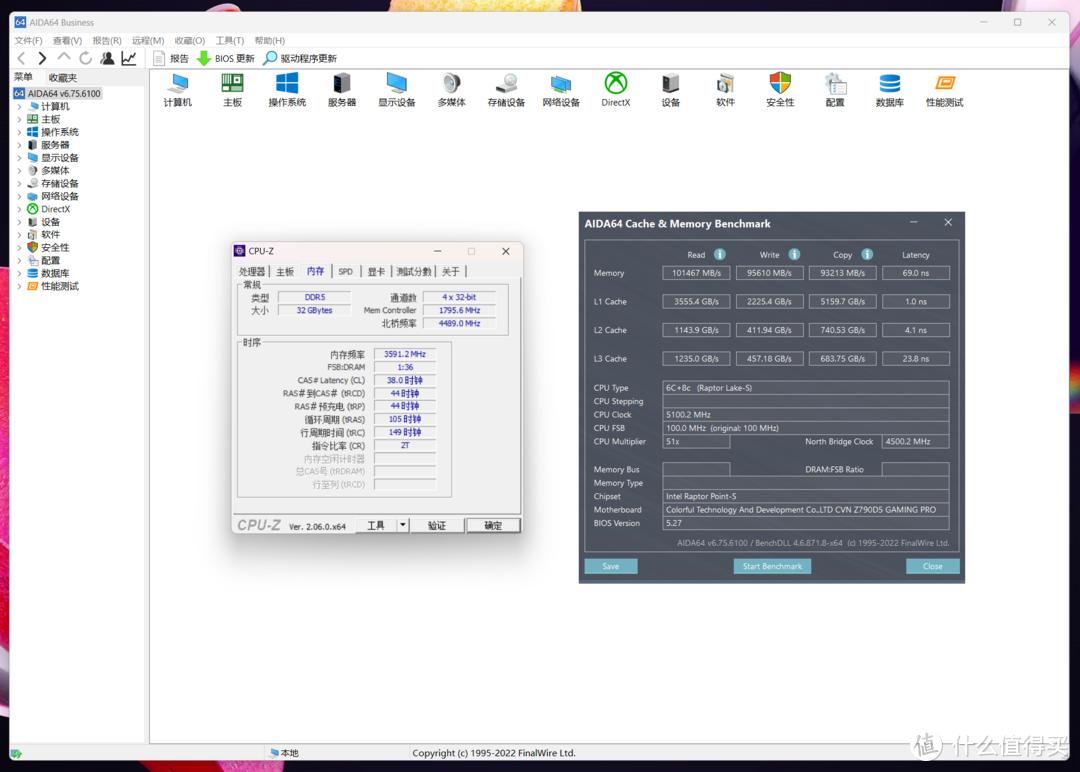1080x772 pixels.
Task: Open the 存储设备 icon
Action: tap(506, 90)
